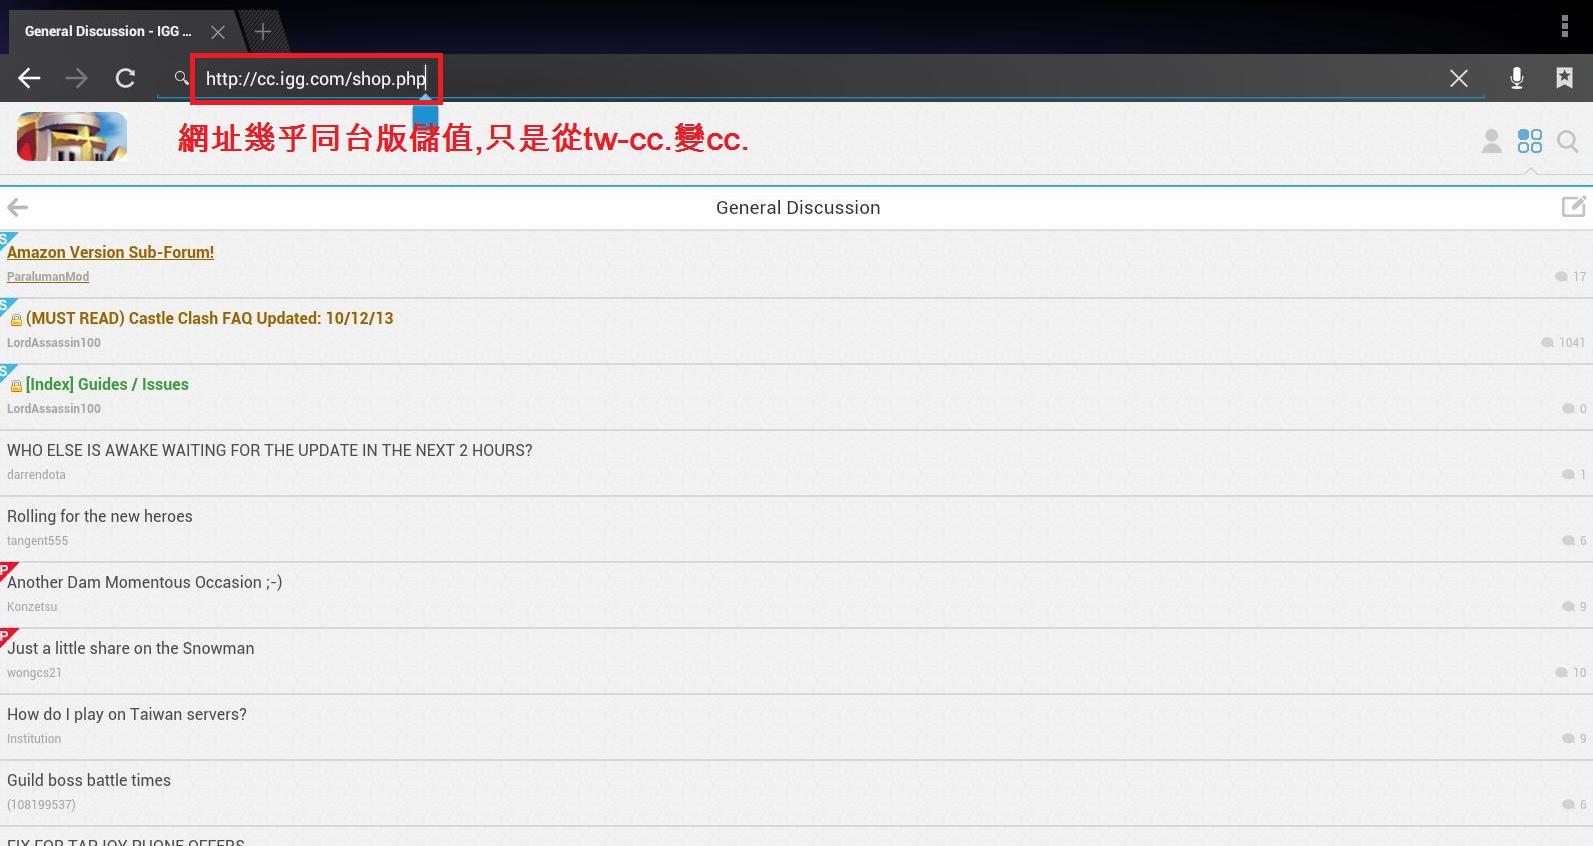Click reply count bubble showing 1041
This screenshot has width=1593, height=846.
click(1563, 342)
